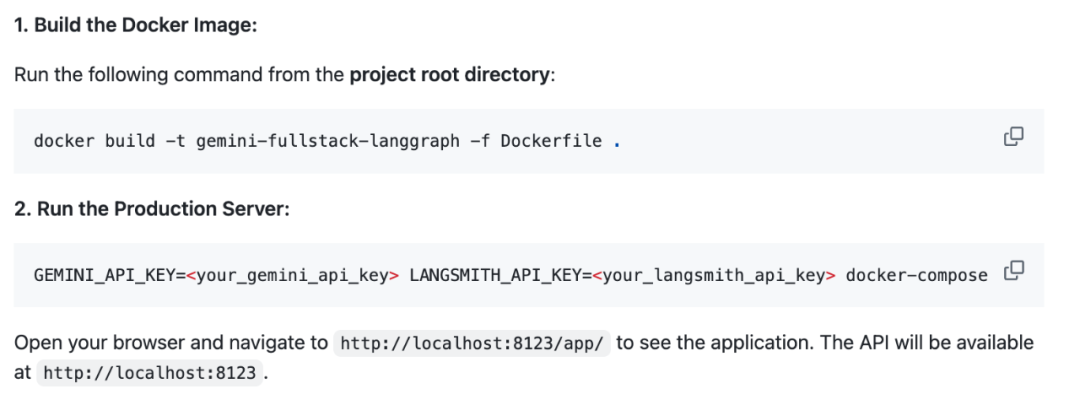
Task: Click the docker build command text
Action: (327, 141)
